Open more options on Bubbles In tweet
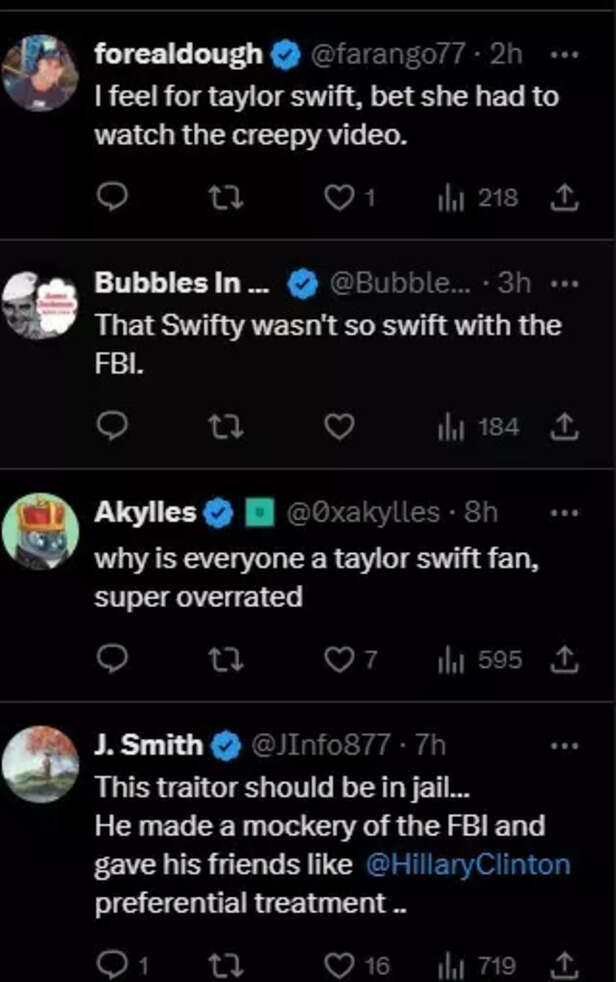 point(565,283)
